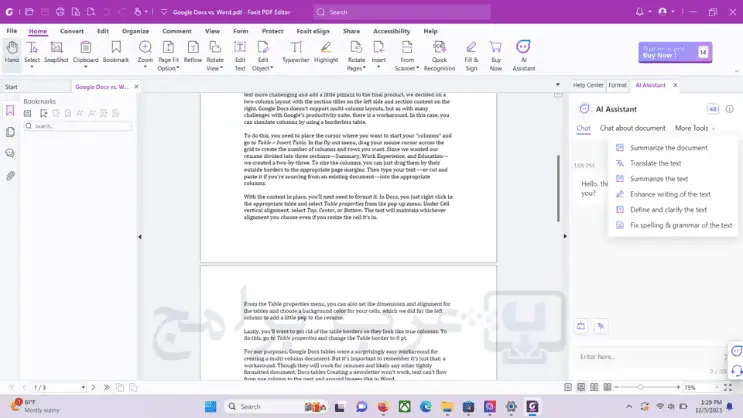
Task: Click From Scanner tool
Action: pos(407,55)
